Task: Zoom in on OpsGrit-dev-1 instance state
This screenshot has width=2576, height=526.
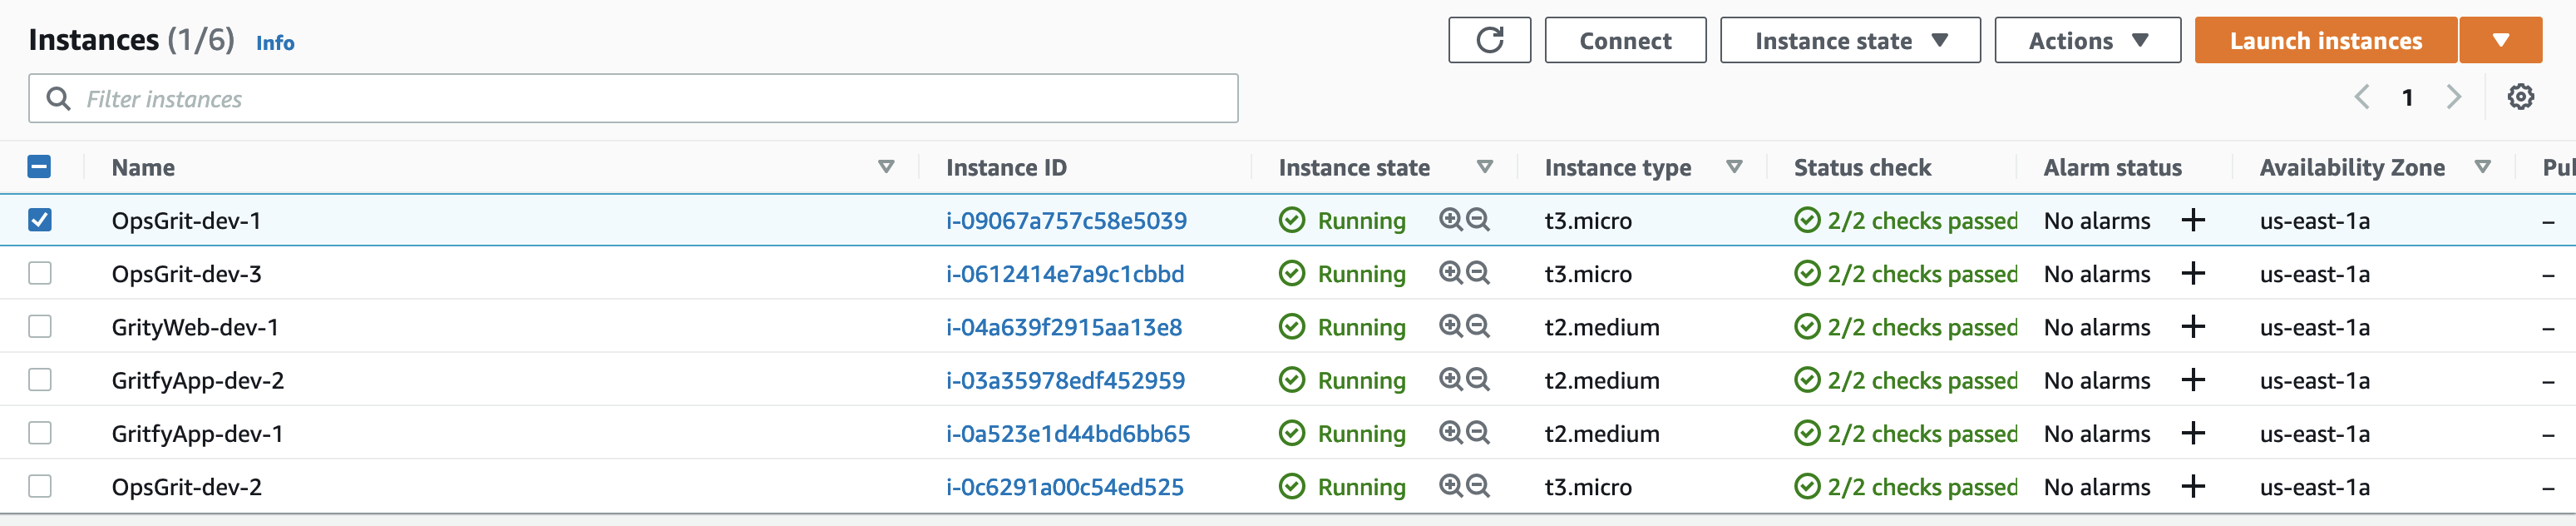Action: (x=1450, y=219)
